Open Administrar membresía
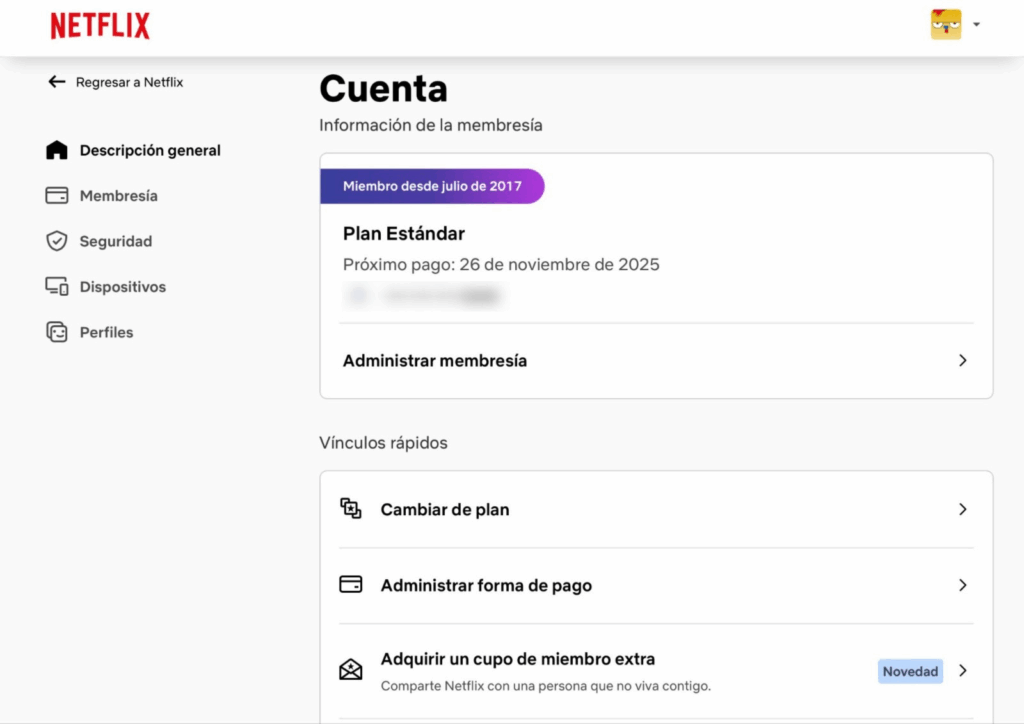This screenshot has height=724, width=1024. 435,360
